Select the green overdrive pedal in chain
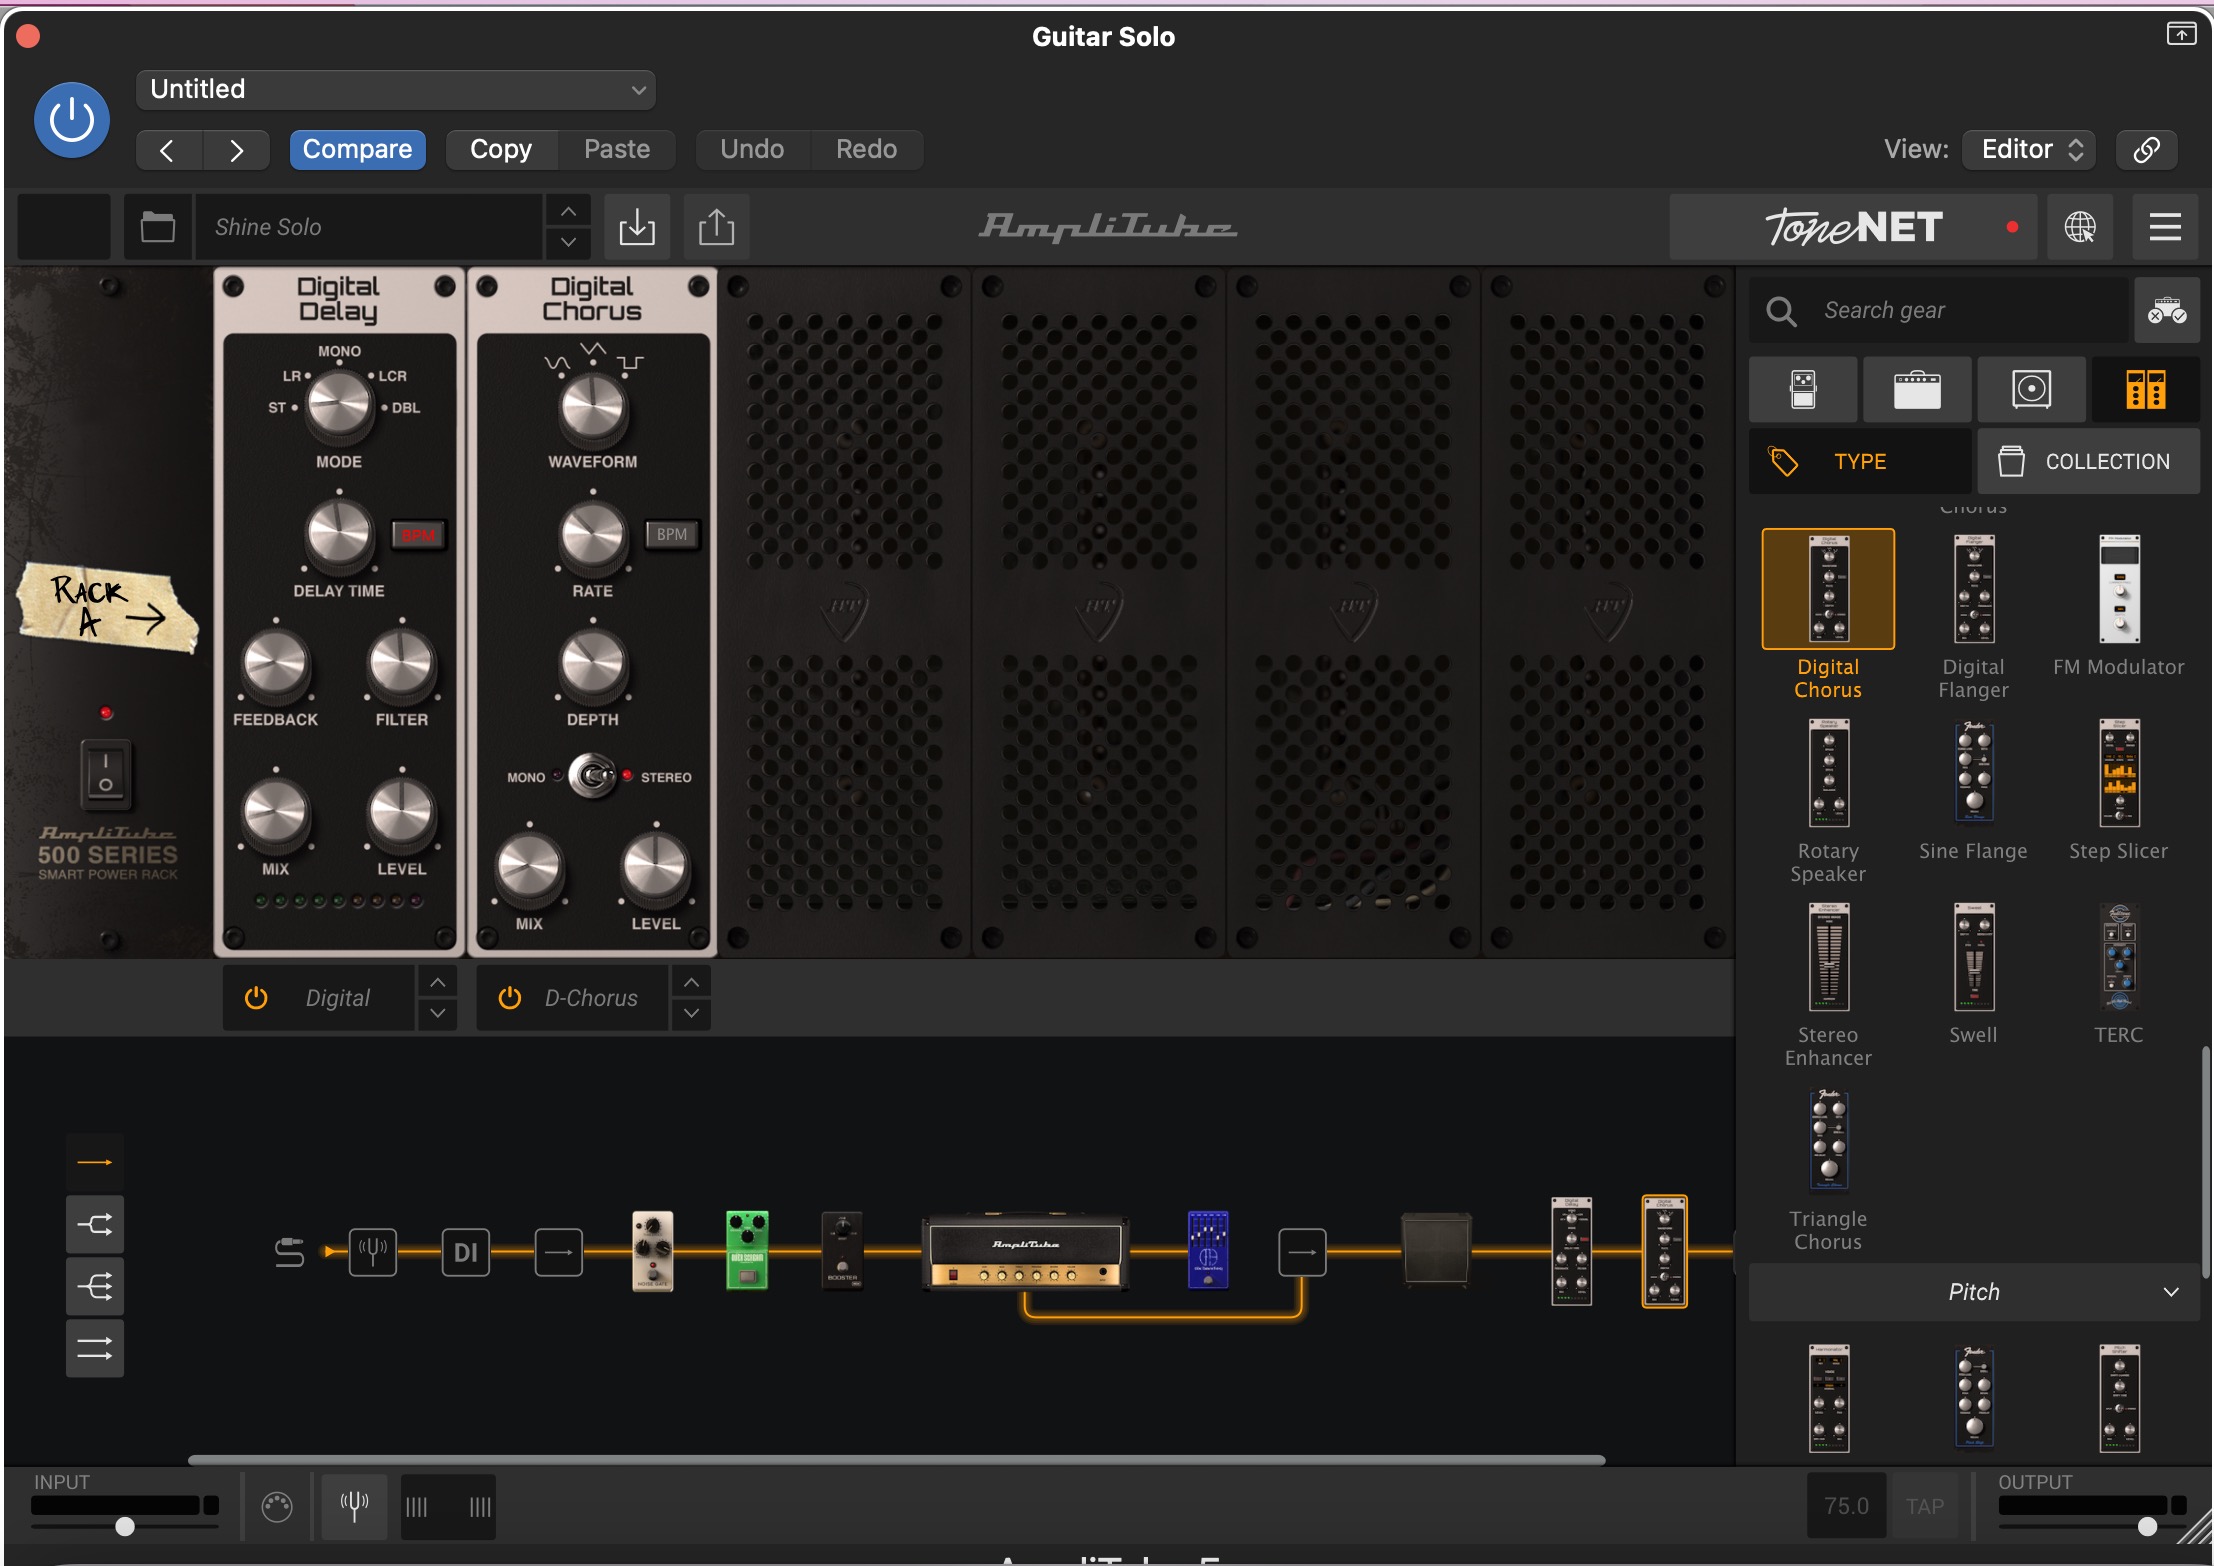Image resolution: width=2214 pixels, height=1566 pixels. coord(747,1250)
